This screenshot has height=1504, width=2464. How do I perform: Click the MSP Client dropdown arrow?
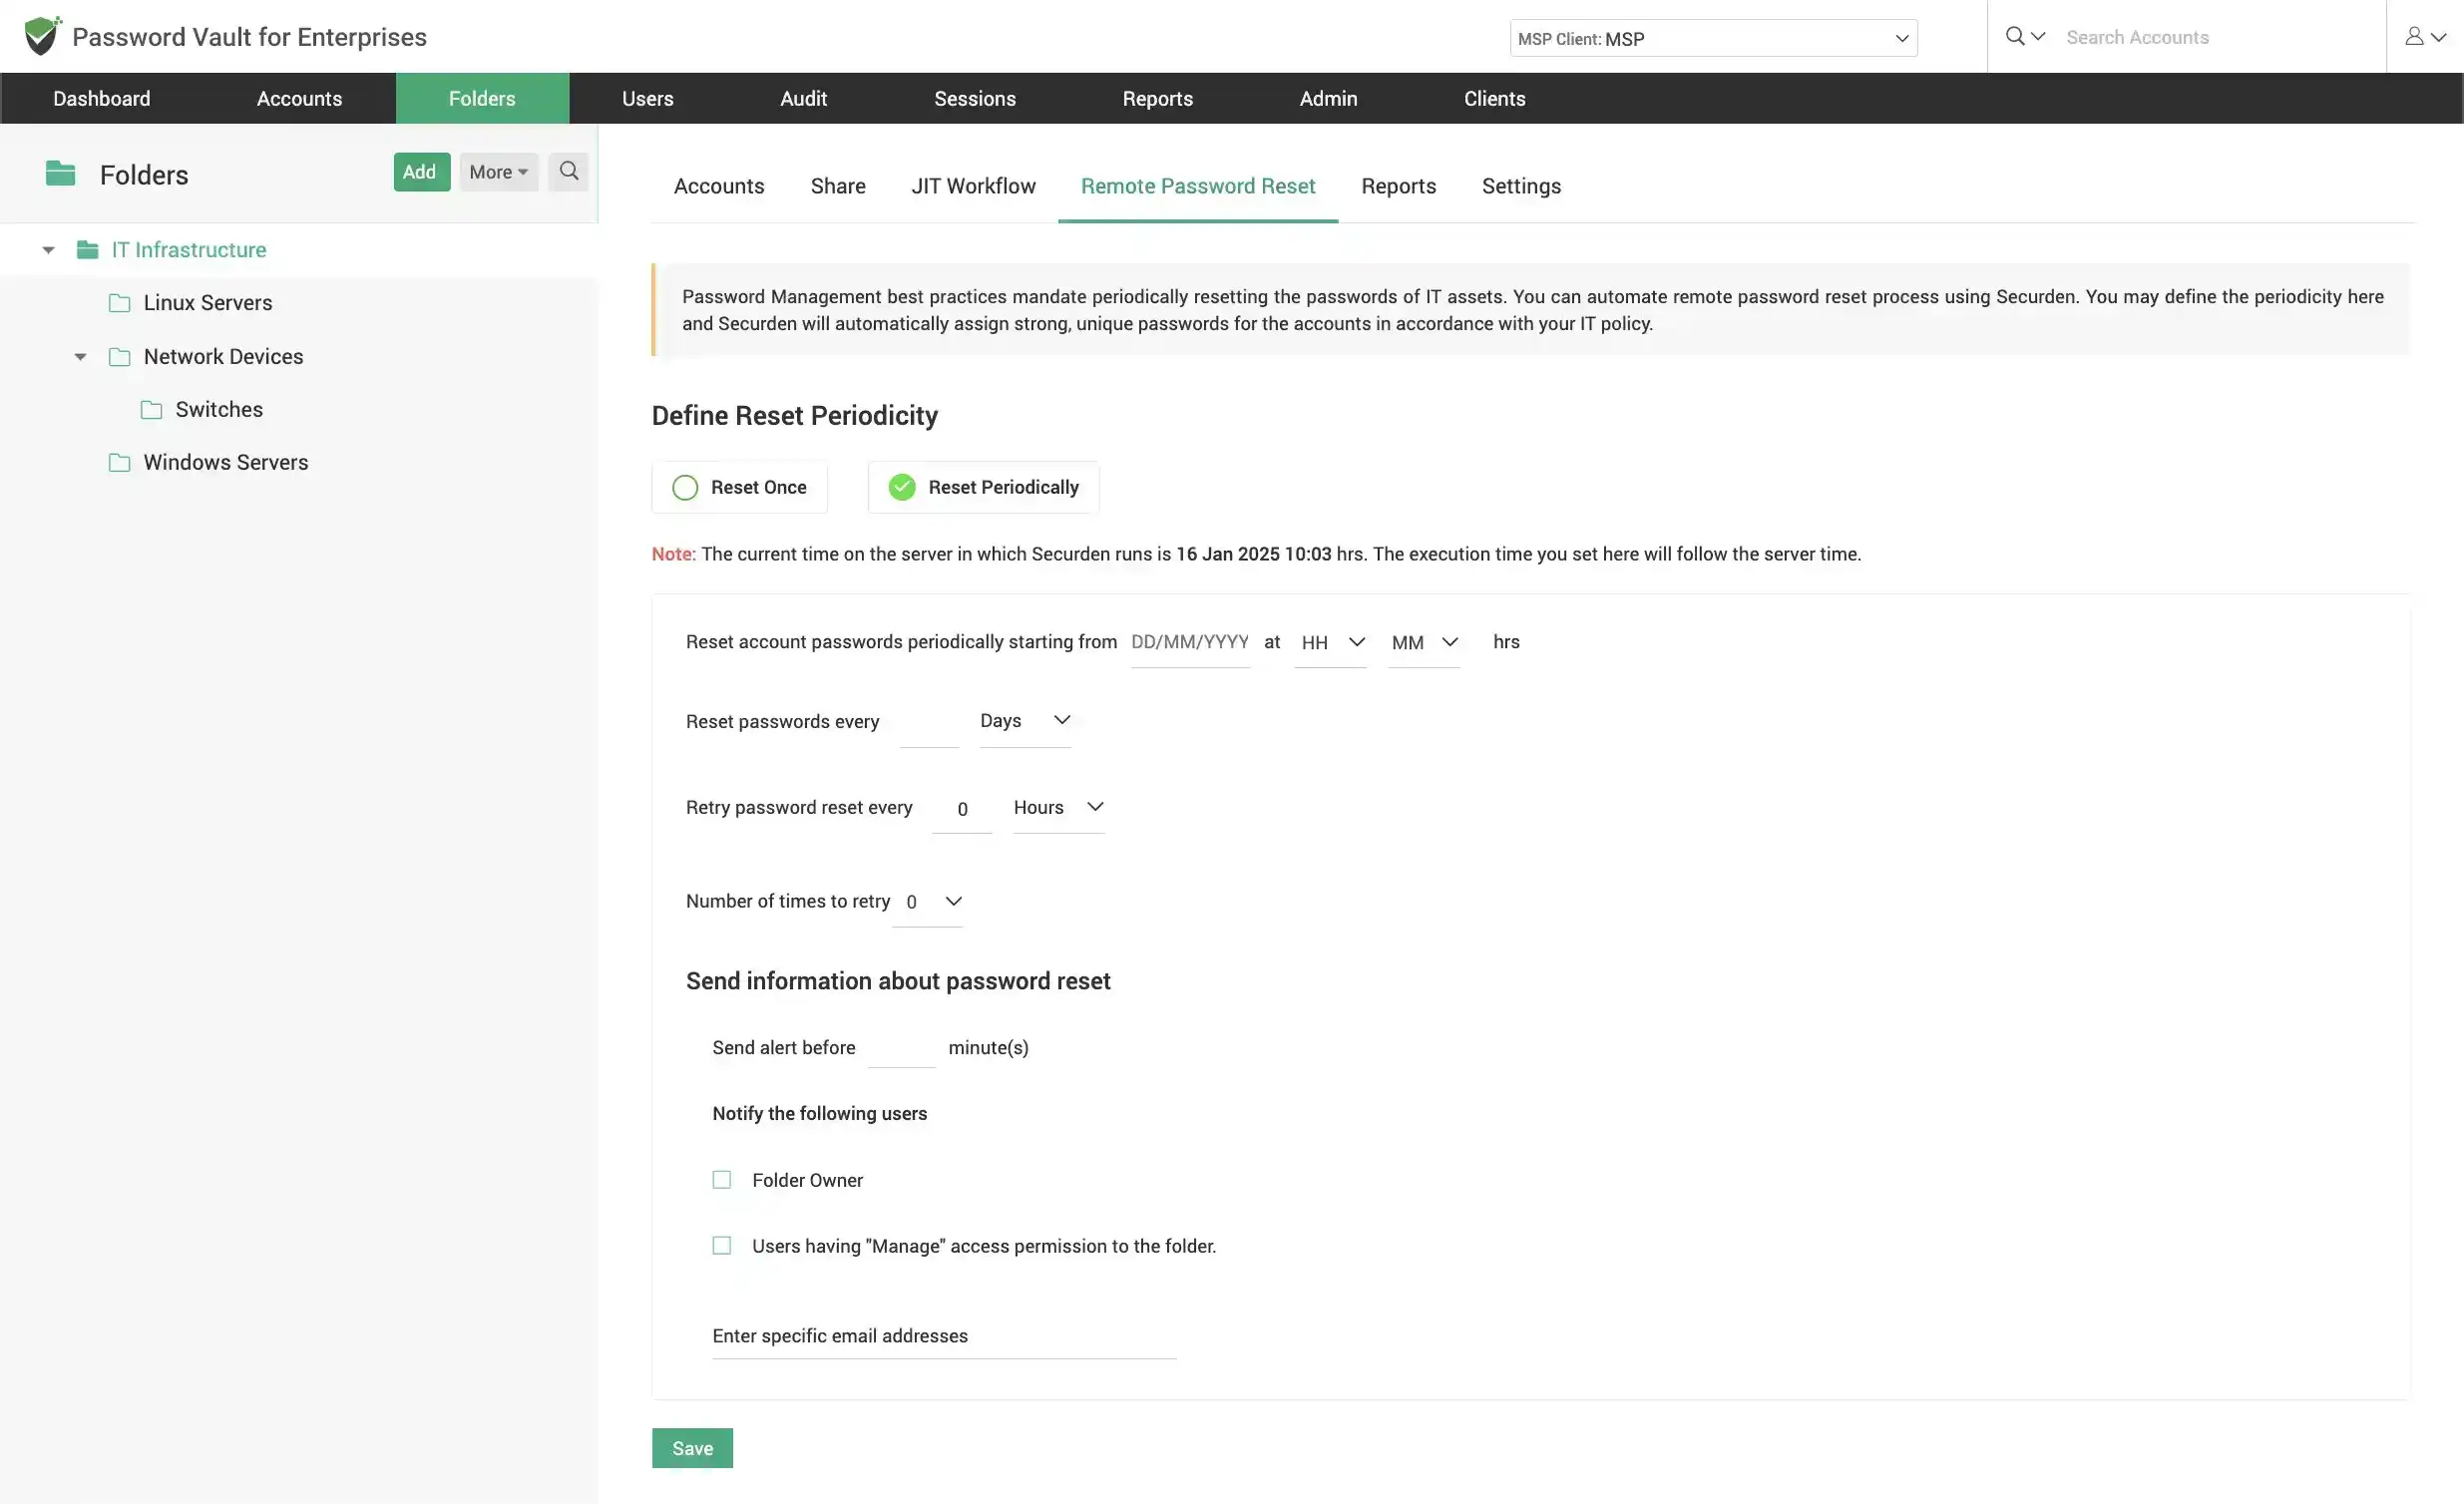pos(1897,39)
